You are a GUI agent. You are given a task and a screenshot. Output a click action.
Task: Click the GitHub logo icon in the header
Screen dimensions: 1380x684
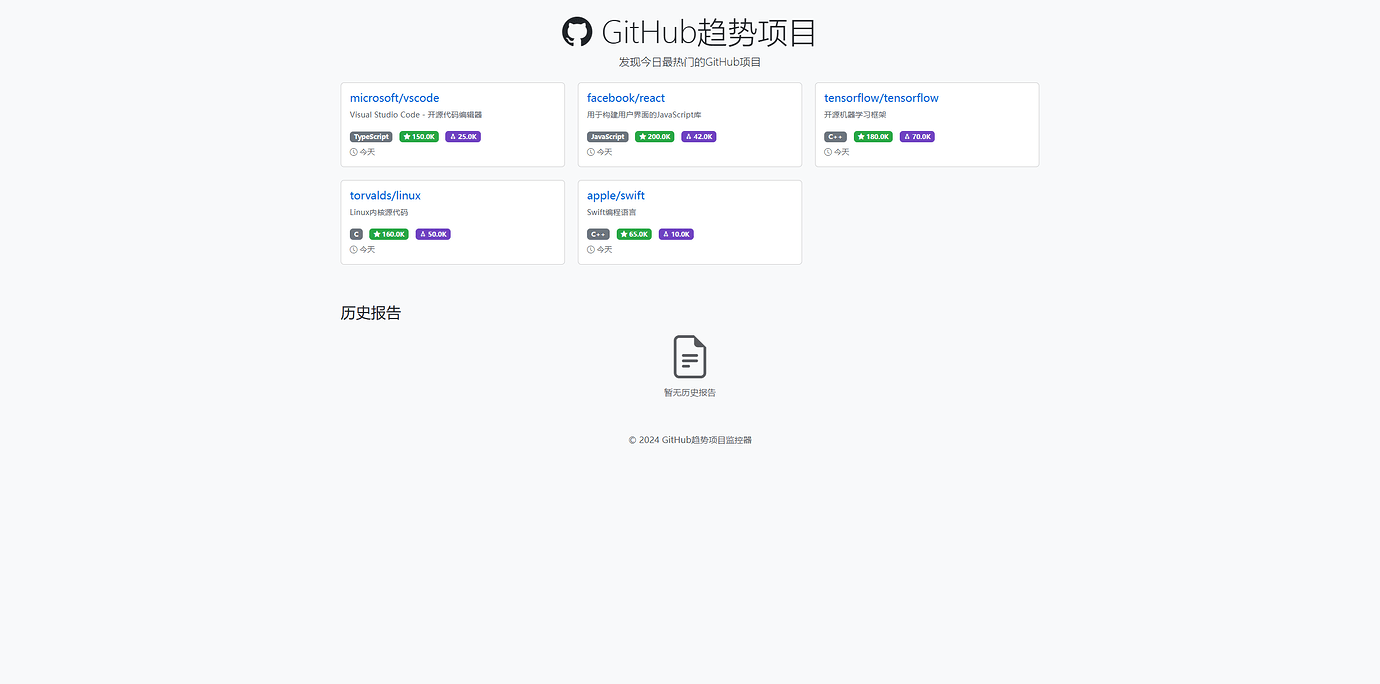coord(577,31)
